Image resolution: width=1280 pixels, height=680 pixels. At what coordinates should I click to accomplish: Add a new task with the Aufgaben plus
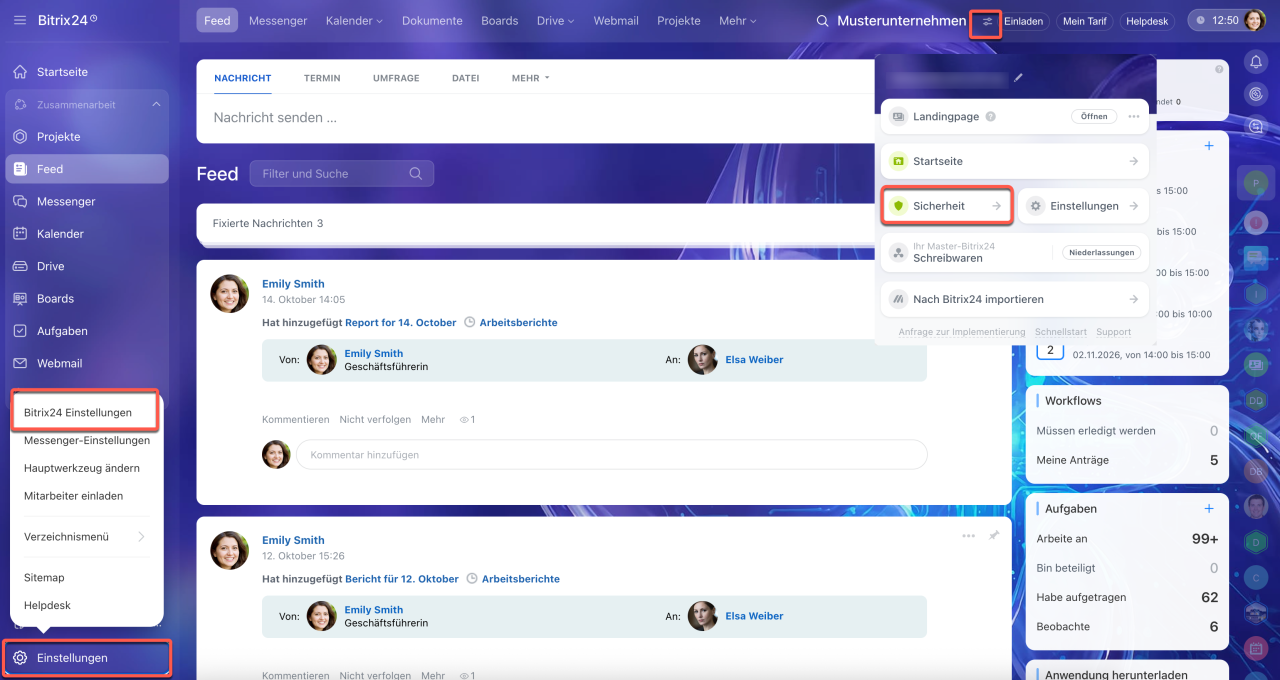point(1209,509)
